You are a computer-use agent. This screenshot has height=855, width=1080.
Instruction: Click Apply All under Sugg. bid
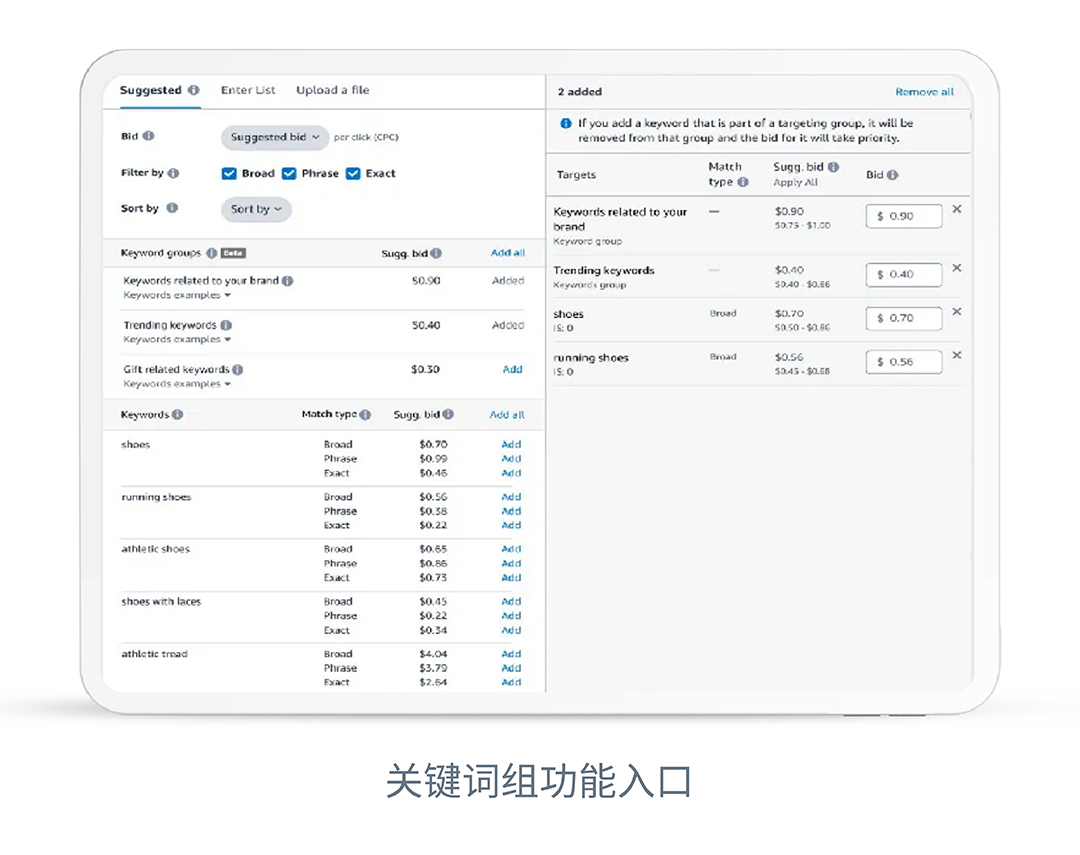pos(796,183)
